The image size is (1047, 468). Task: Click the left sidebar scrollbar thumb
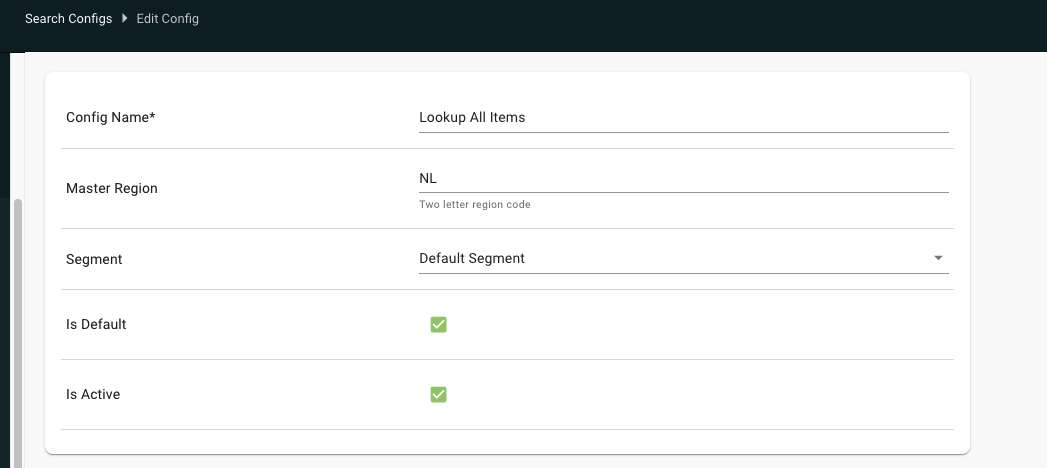point(18,334)
